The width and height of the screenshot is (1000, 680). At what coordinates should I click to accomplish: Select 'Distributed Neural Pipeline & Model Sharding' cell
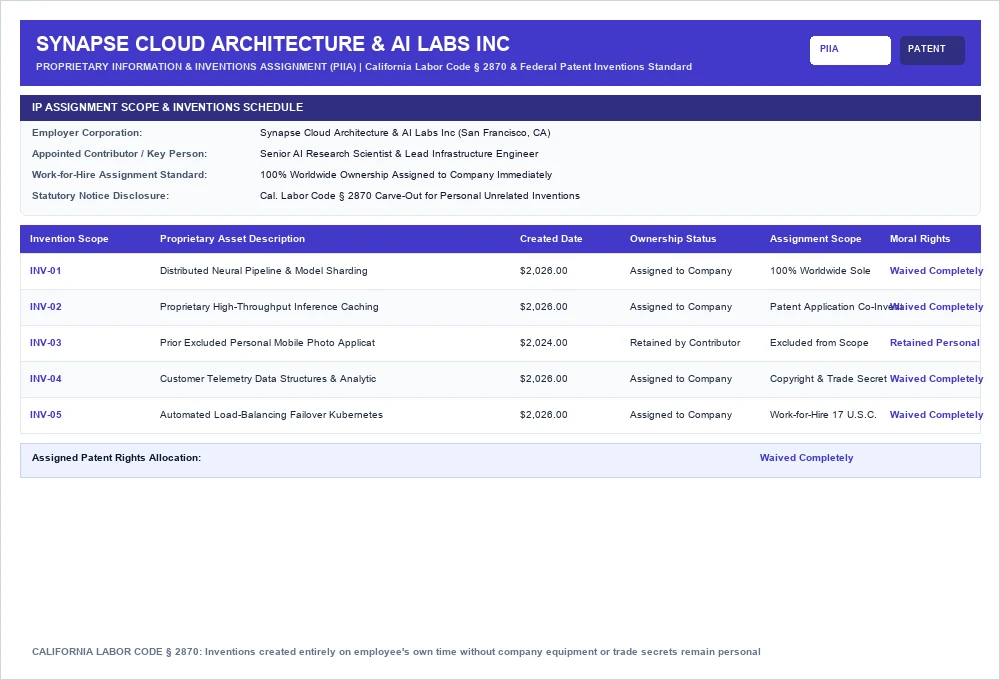point(263,270)
